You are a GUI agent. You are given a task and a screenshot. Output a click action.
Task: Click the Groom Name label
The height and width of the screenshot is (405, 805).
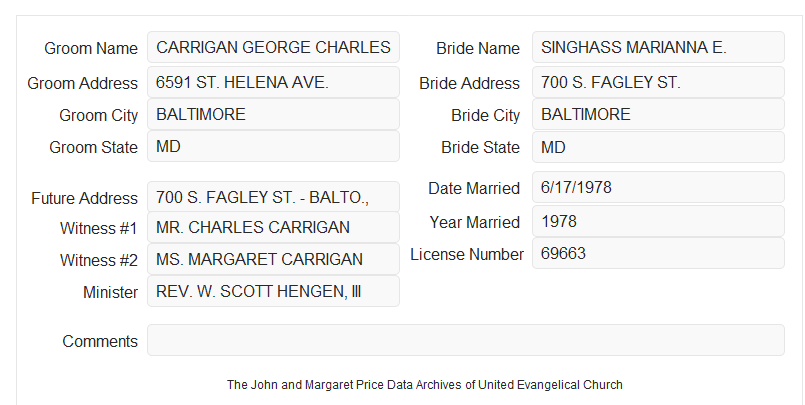(91, 48)
